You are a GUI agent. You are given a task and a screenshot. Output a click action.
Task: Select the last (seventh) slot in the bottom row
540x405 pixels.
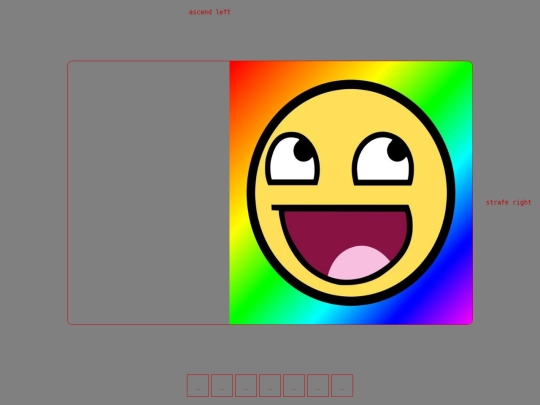point(342,385)
